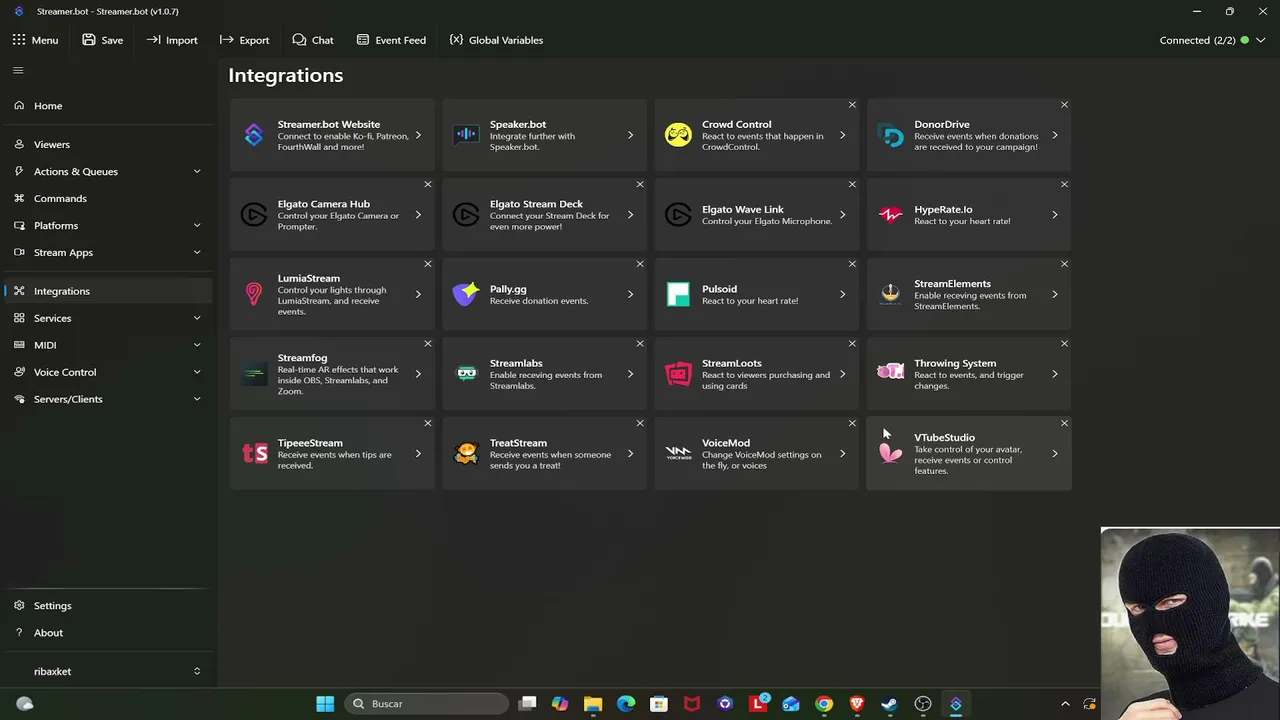The image size is (1280, 720).
Task: Open the Elgato Camera Hub logo
Action: click(254, 214)
